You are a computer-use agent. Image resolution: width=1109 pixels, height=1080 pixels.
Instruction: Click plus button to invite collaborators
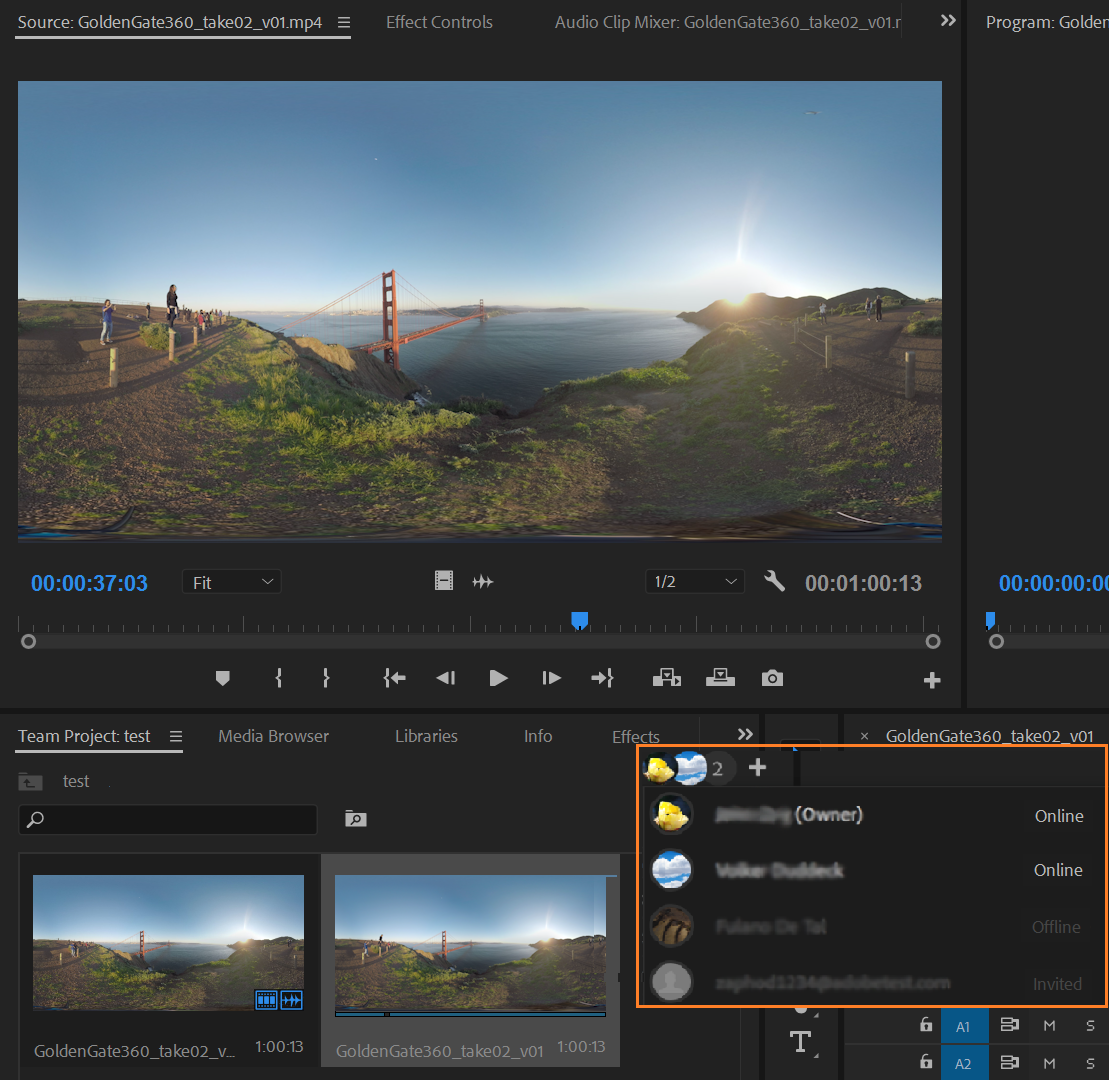(757, 768)
